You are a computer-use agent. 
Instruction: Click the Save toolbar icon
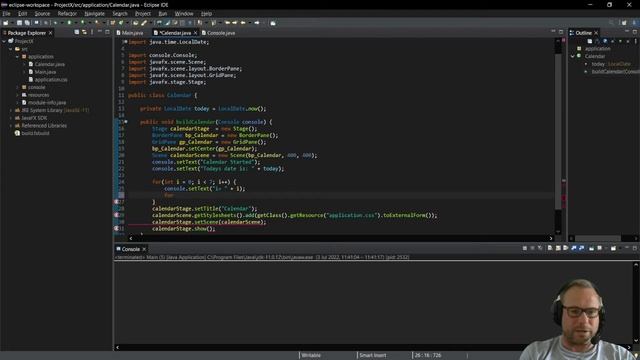click(19, 23)
